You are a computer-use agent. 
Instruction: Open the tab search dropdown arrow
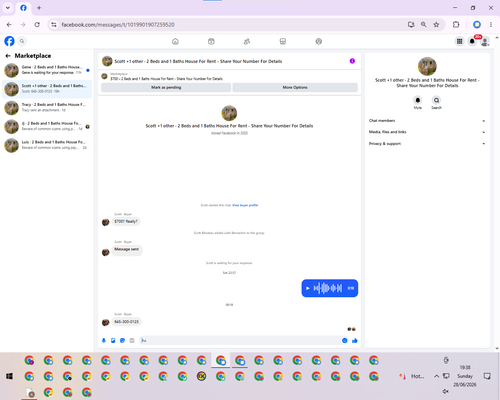click(8, 8)
